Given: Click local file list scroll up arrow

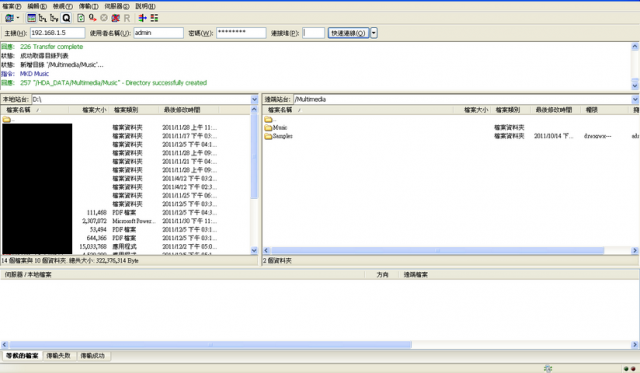Looking at the screenshot, I should coord(254,110).
